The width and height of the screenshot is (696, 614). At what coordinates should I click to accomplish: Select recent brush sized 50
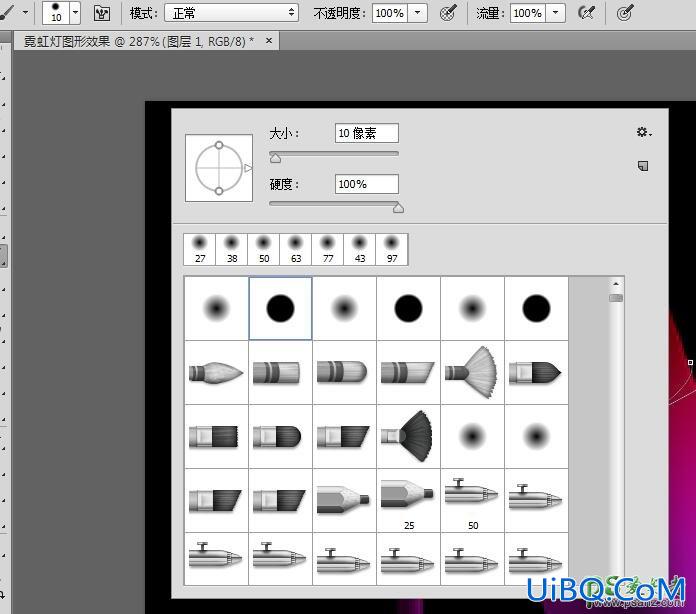[264, 250]
